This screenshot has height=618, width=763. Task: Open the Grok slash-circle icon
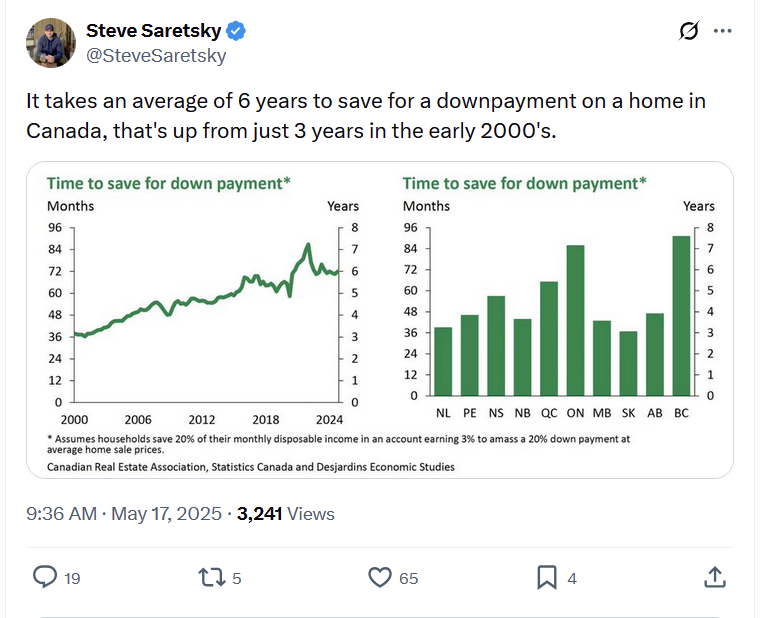689,31
